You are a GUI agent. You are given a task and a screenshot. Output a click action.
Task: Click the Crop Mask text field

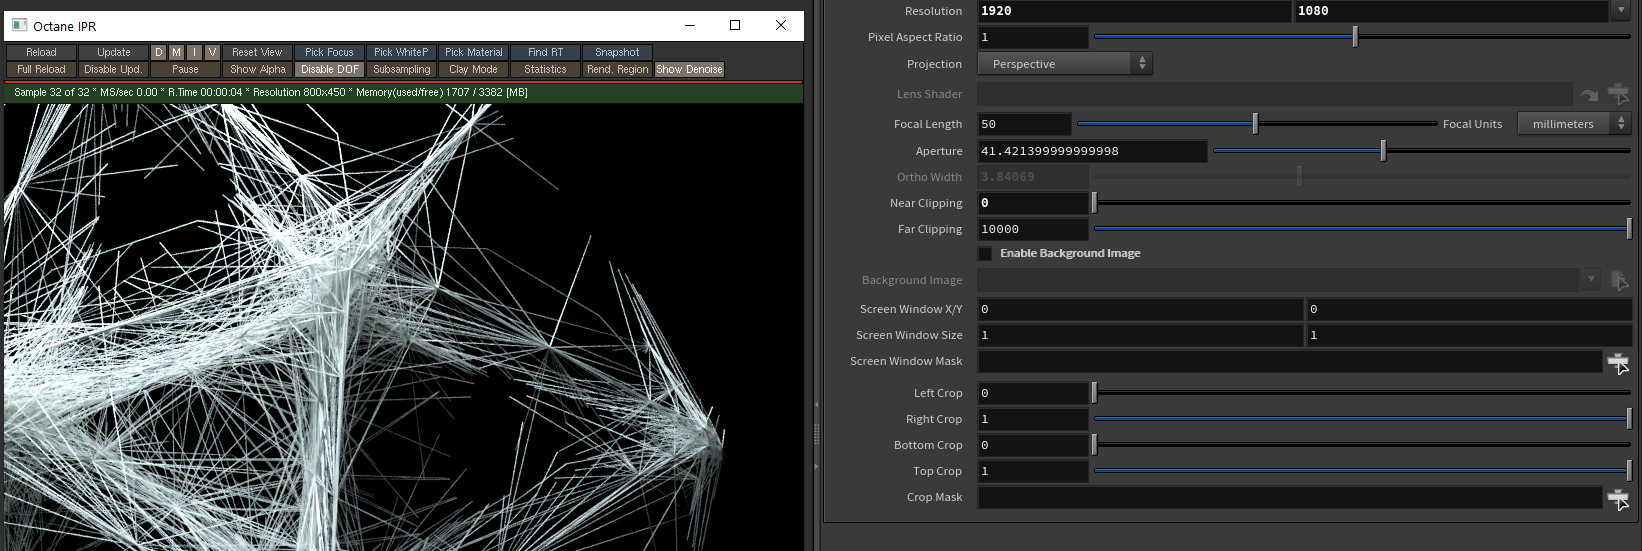1290,498
